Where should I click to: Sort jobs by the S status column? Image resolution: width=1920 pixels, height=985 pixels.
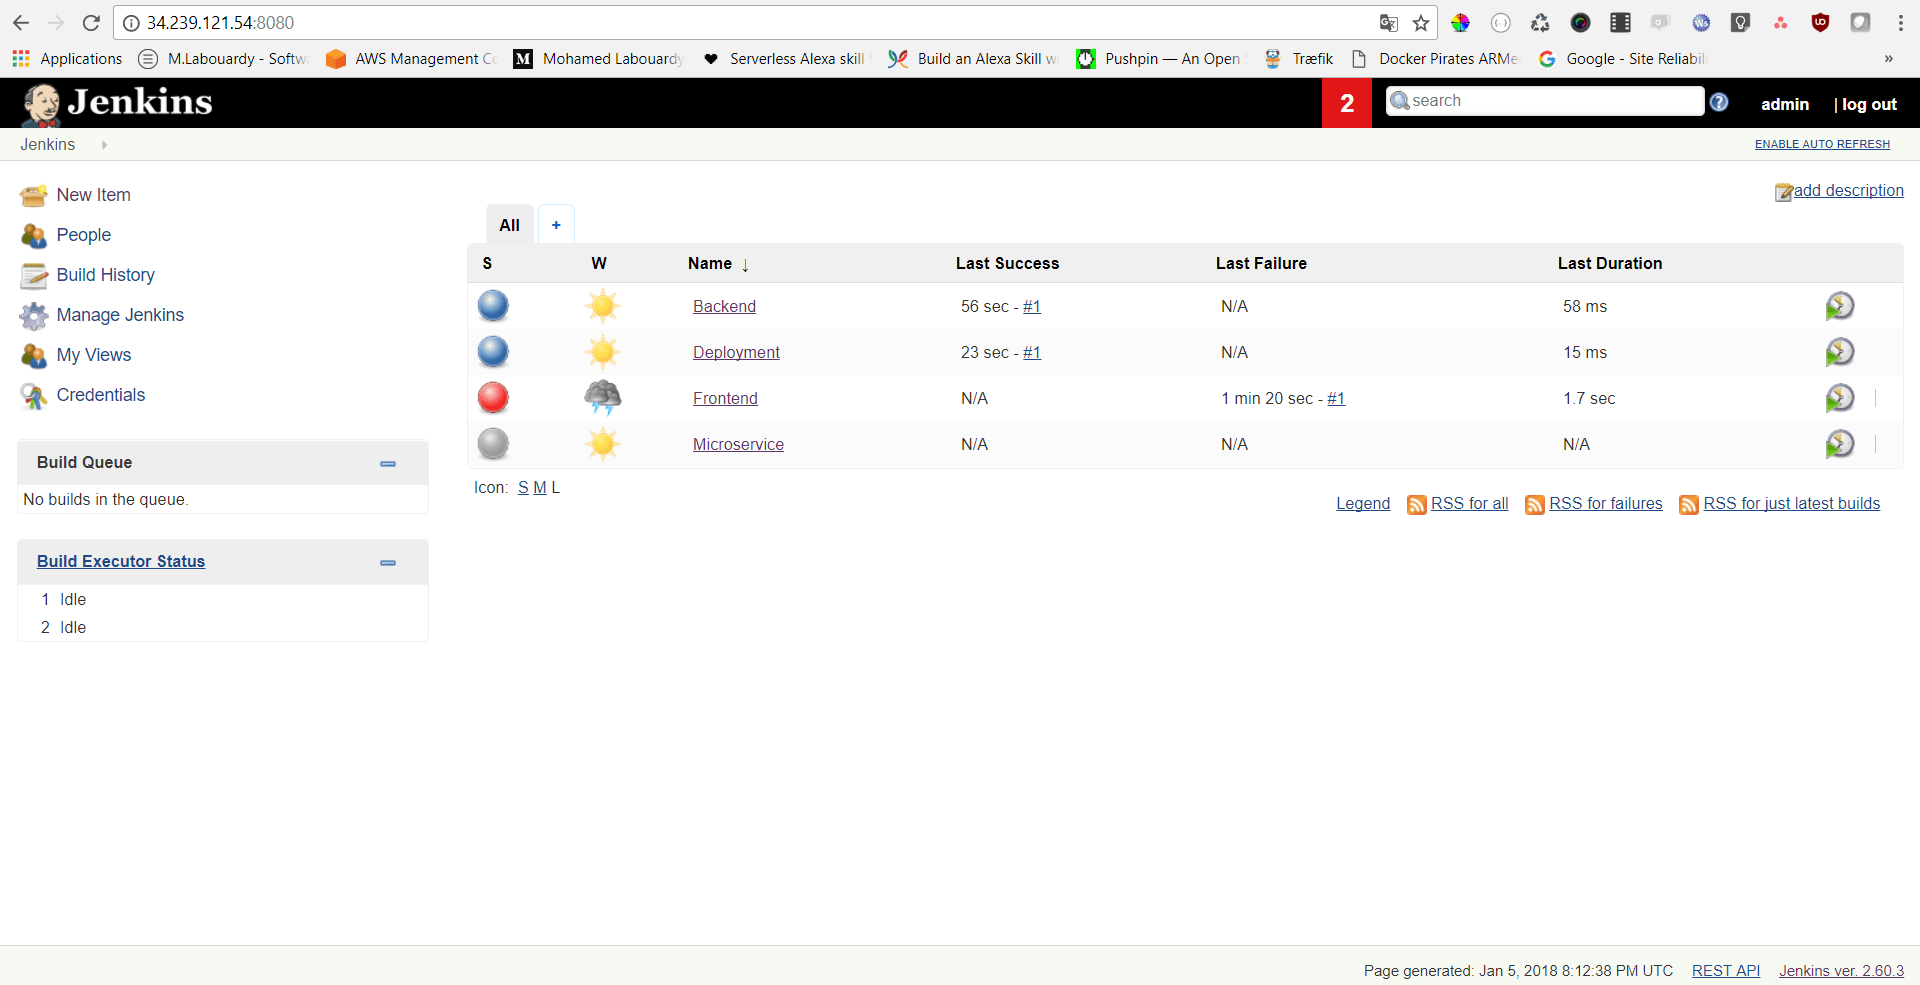pos(487,264)
